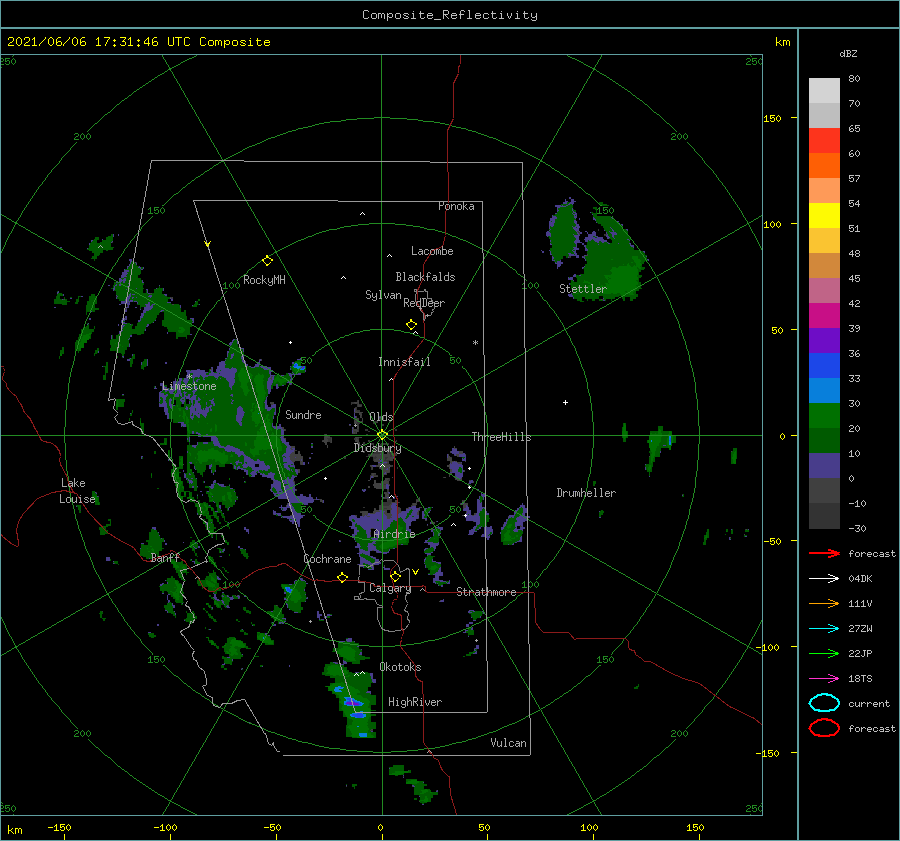Click the asterisk marker east of Innisfail
The height and width of the screenshot is (841, 900).
(x=475, y=343)
